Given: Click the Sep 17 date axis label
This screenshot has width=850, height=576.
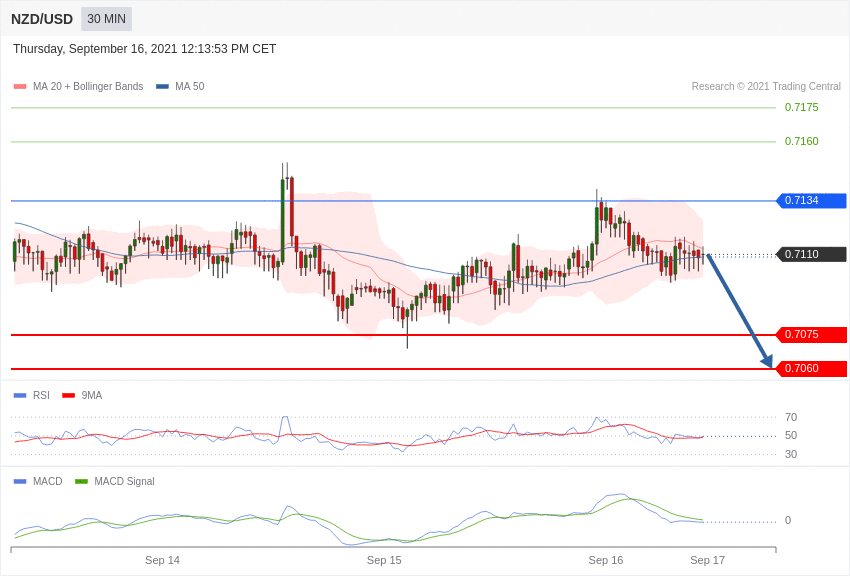Looking at the screenshot, I should [x=707, y=560].
